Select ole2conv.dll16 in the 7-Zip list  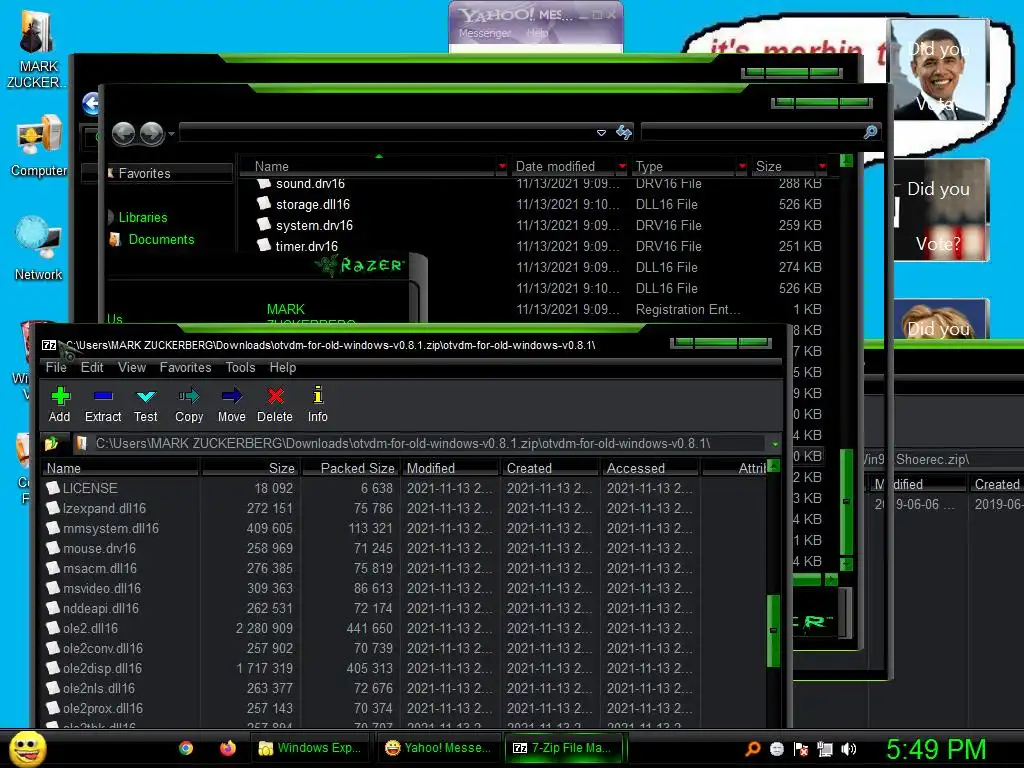[x=95, y=648]
